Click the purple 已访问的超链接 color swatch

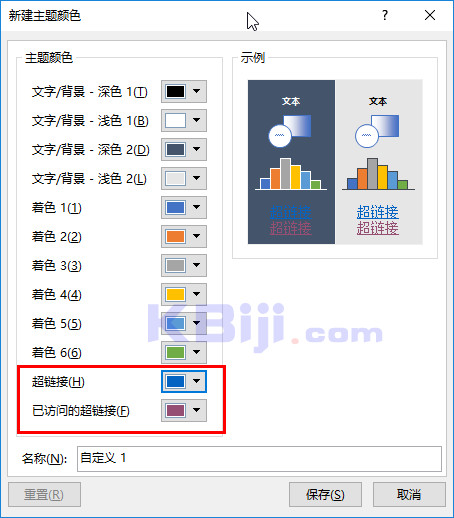click(175, 410)
